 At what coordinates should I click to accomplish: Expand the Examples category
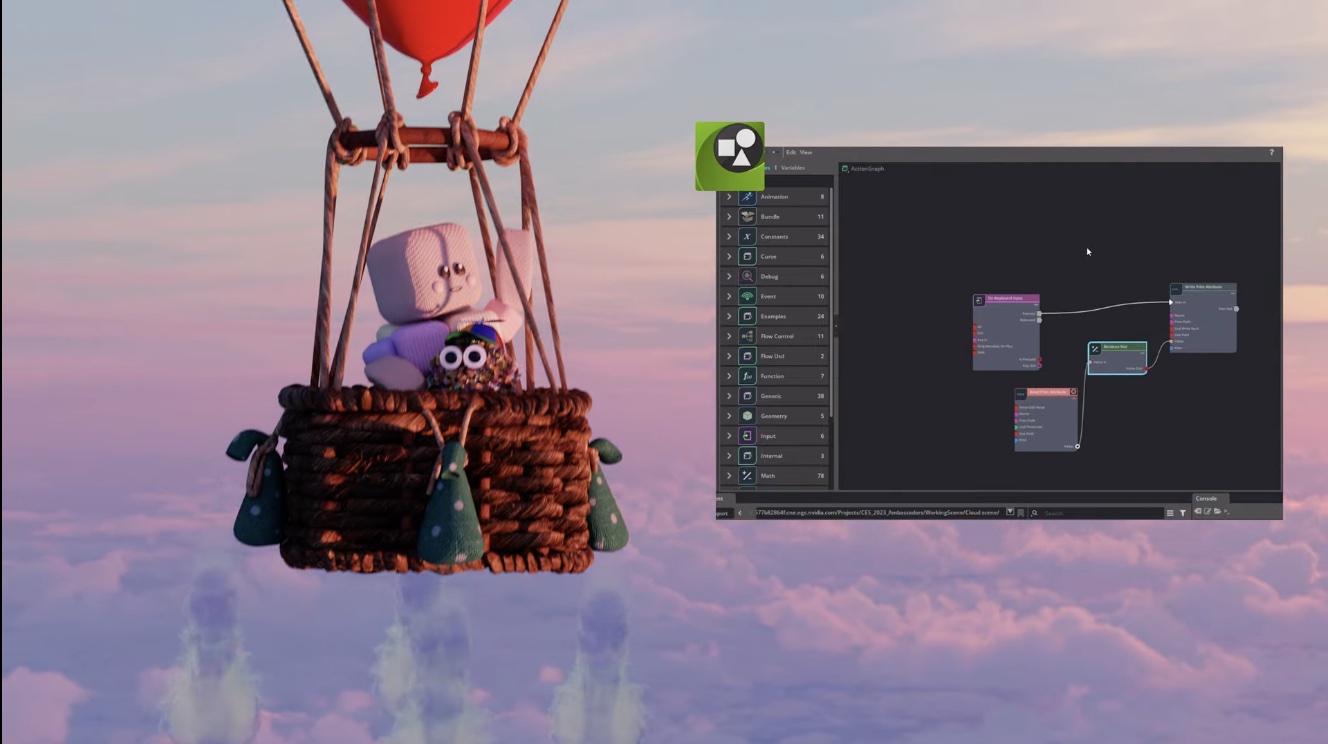(x=727, y=316)
